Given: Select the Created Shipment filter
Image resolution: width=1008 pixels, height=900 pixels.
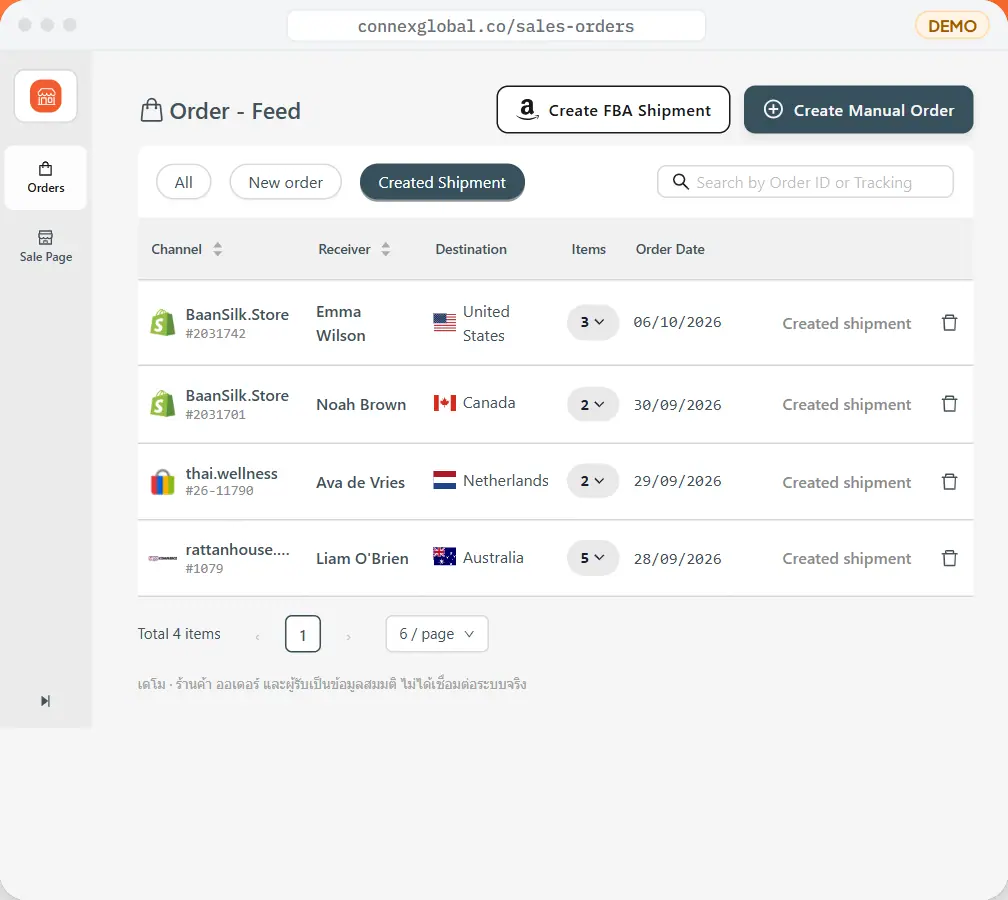Looking at the screenshot, I should pos(442,183).
